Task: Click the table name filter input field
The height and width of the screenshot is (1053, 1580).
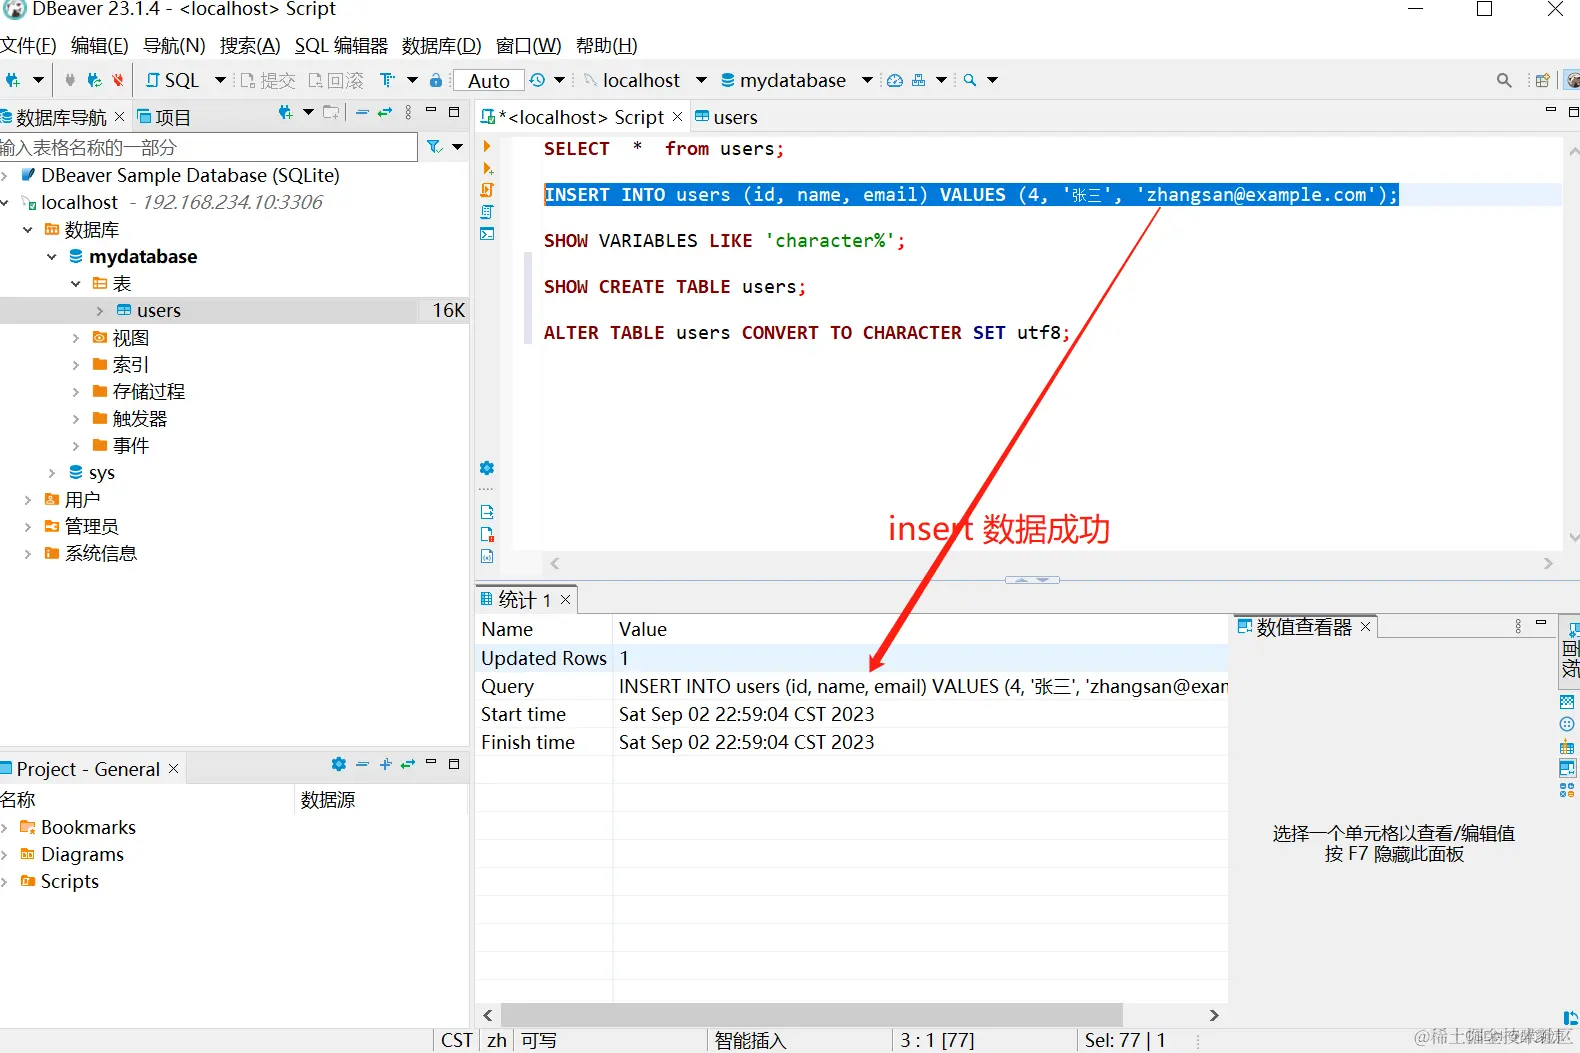Action: [208, 147]
